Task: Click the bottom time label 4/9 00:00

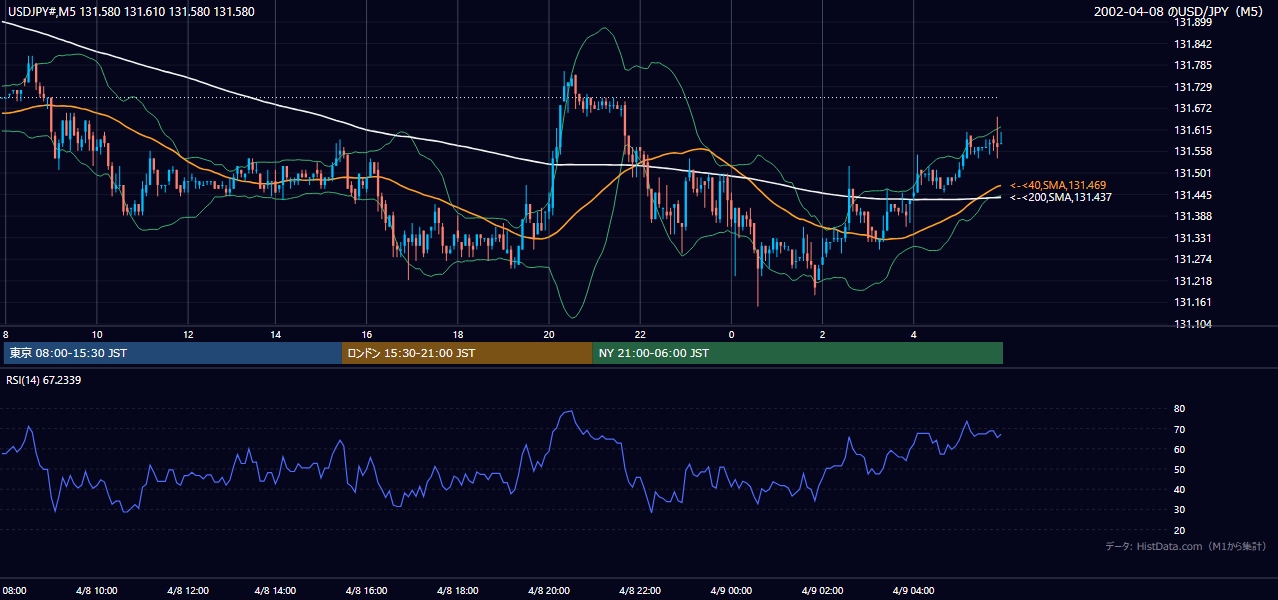Action: 731,590
